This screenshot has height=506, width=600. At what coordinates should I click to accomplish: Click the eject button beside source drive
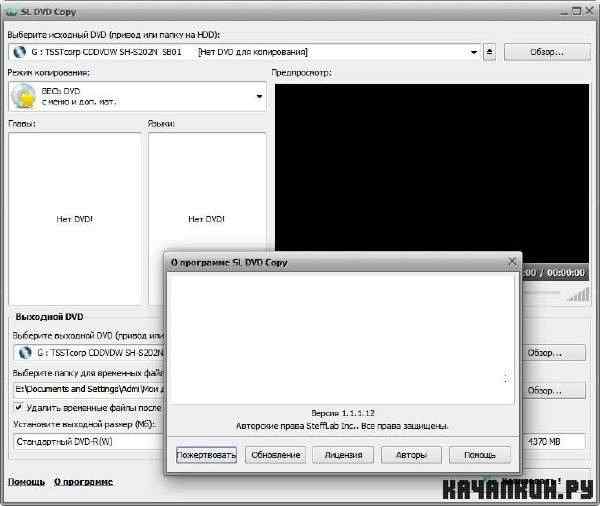click(489, 52)
